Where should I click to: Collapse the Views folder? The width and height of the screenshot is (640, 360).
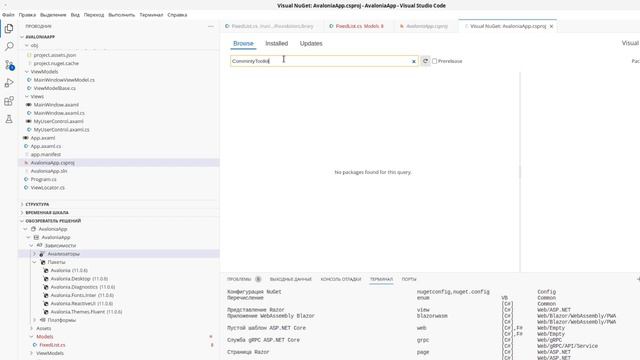[x=37, y=96]
